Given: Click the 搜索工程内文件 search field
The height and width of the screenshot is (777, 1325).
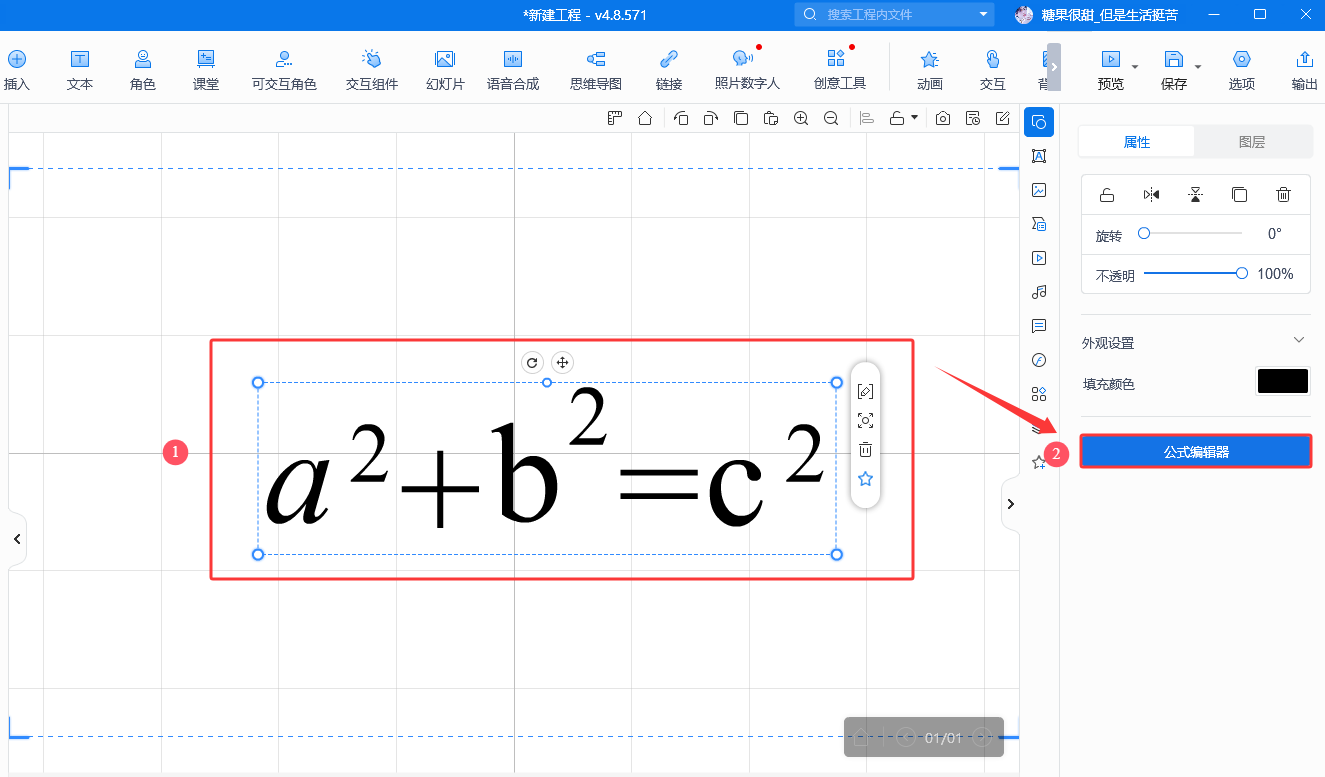Looking at the screenshot, I should (895, 14).
